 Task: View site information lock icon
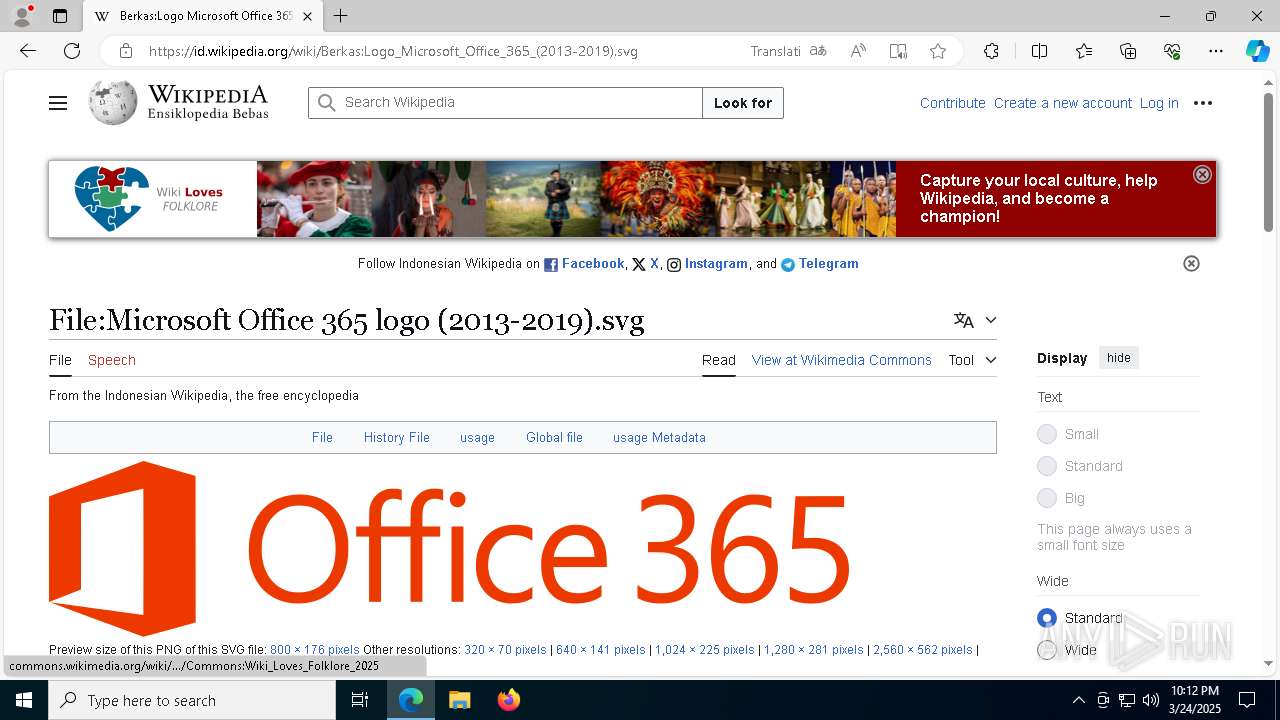(x=125, y=51)
